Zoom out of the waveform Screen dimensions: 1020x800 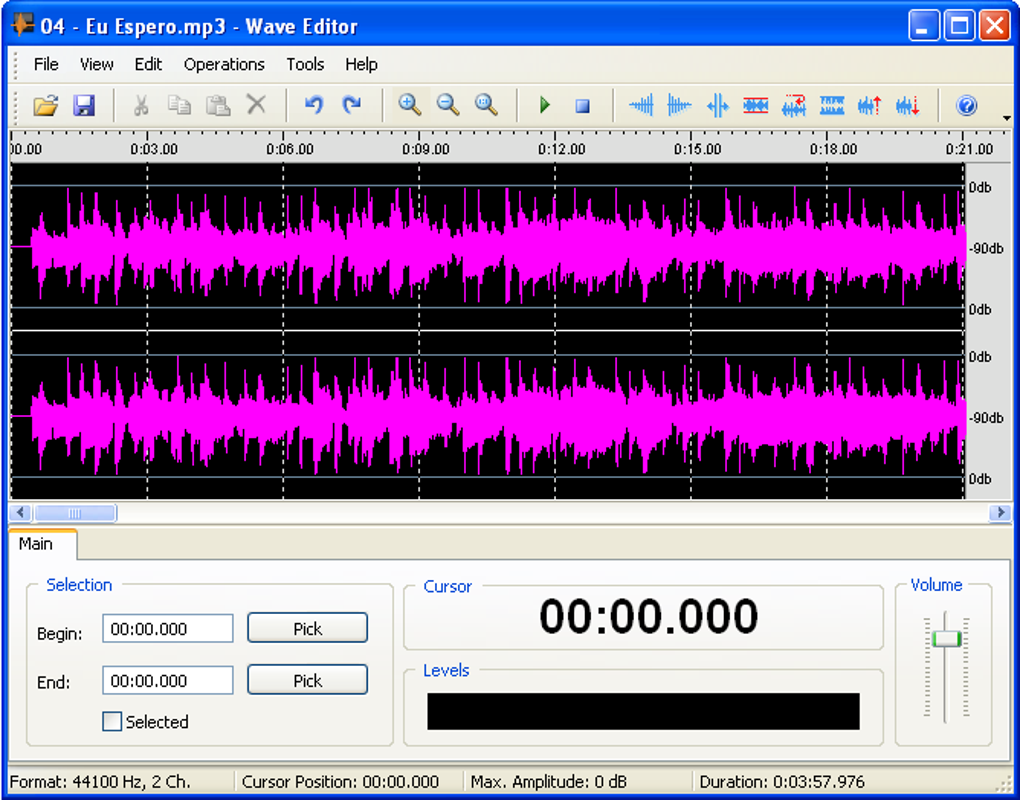pyautogui.click(x=447, y=105)
